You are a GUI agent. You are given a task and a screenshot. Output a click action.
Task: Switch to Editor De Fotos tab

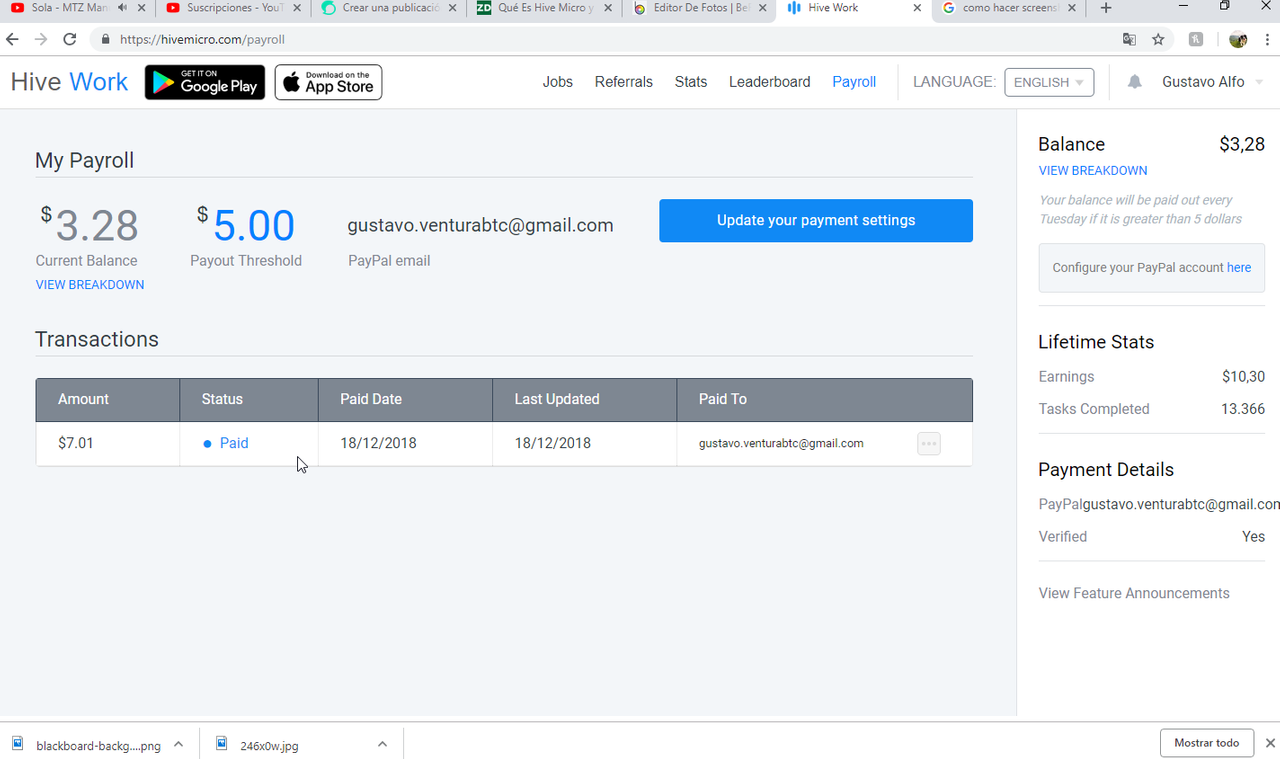(x=699, y=8)
